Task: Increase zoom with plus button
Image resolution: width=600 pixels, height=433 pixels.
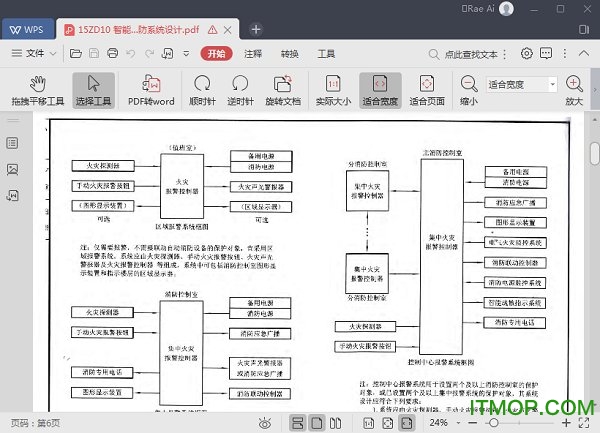Action: [566, 423]
